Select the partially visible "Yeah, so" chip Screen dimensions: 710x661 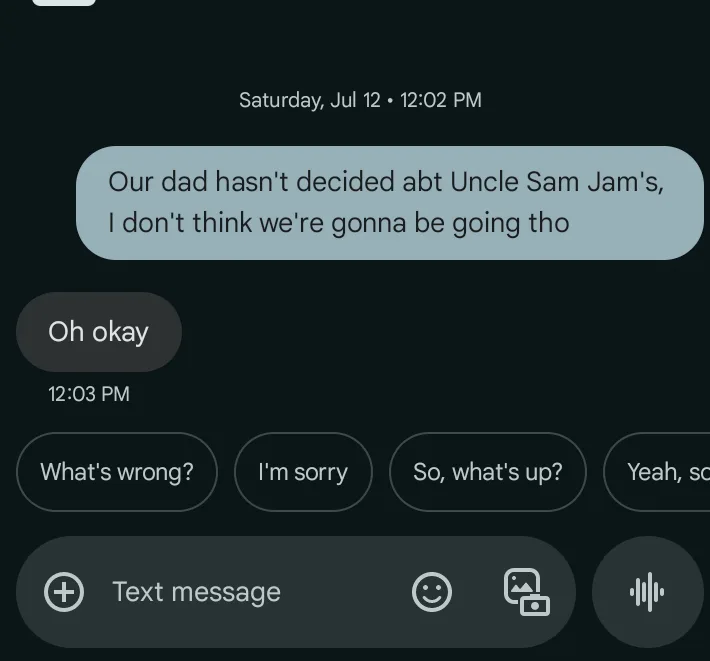(x=657, y=472)
